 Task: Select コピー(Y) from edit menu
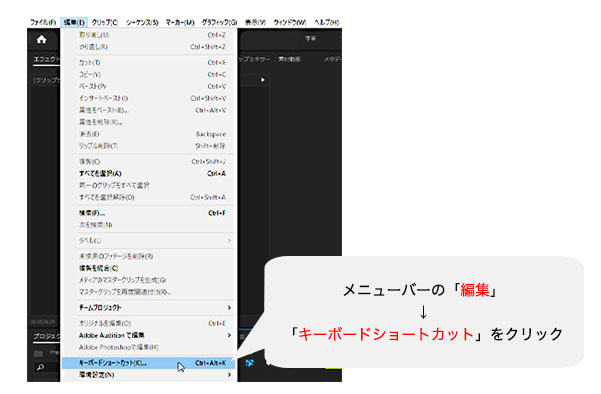(149, 74)
